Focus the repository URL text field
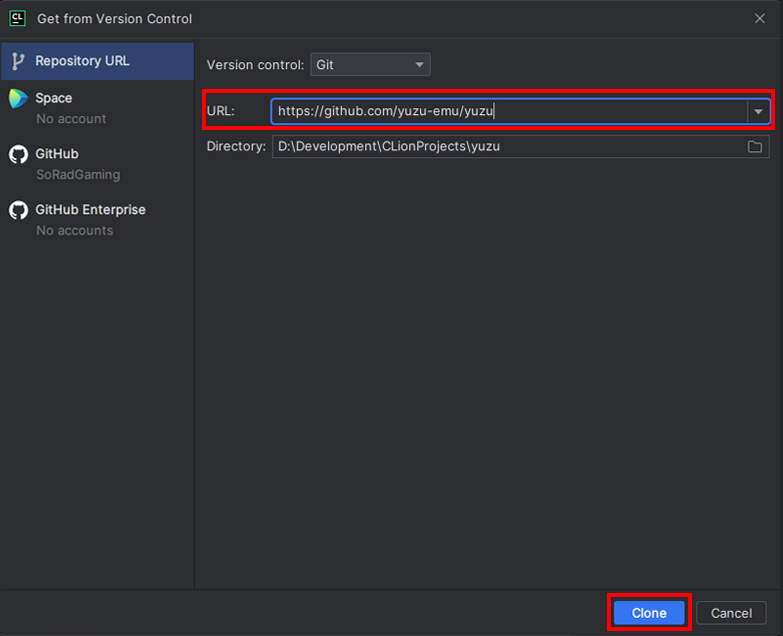783x636 pixels. pos(508,111)
